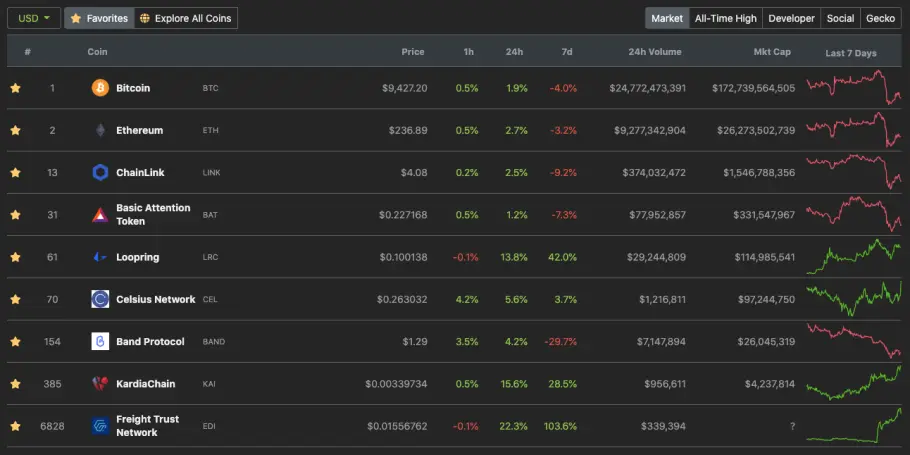Open the Freight Trust Network link
910x455 pixels.
(147, 426)
